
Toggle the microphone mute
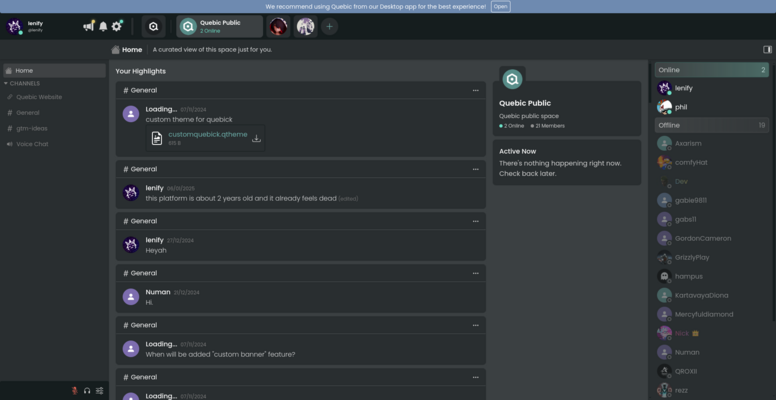coord(74,391)
